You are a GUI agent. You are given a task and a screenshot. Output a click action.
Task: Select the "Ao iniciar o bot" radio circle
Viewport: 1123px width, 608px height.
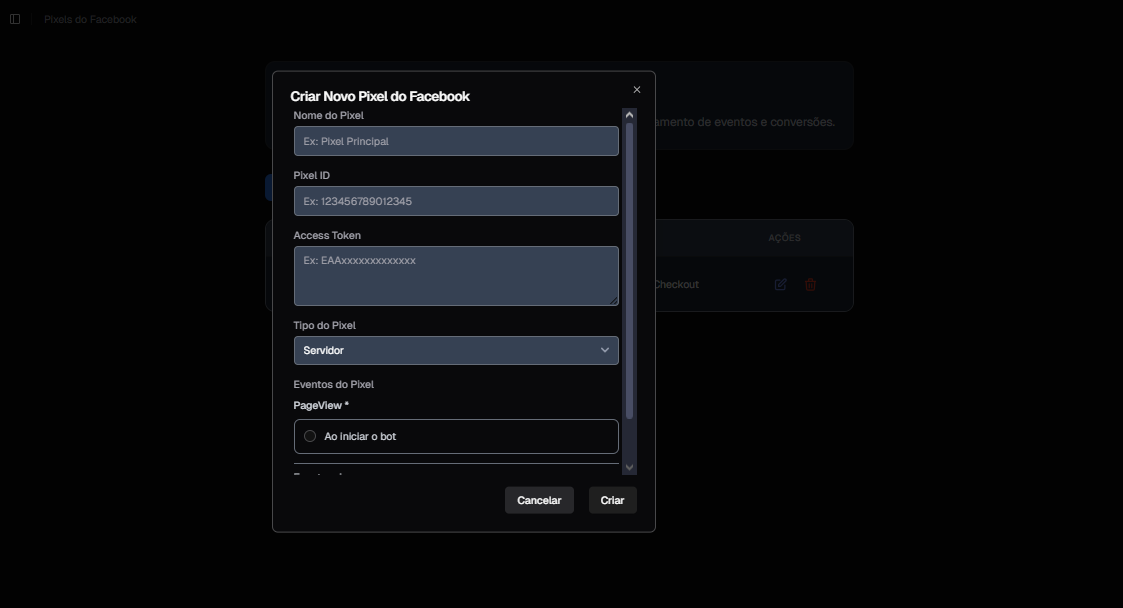coord(310,436)
